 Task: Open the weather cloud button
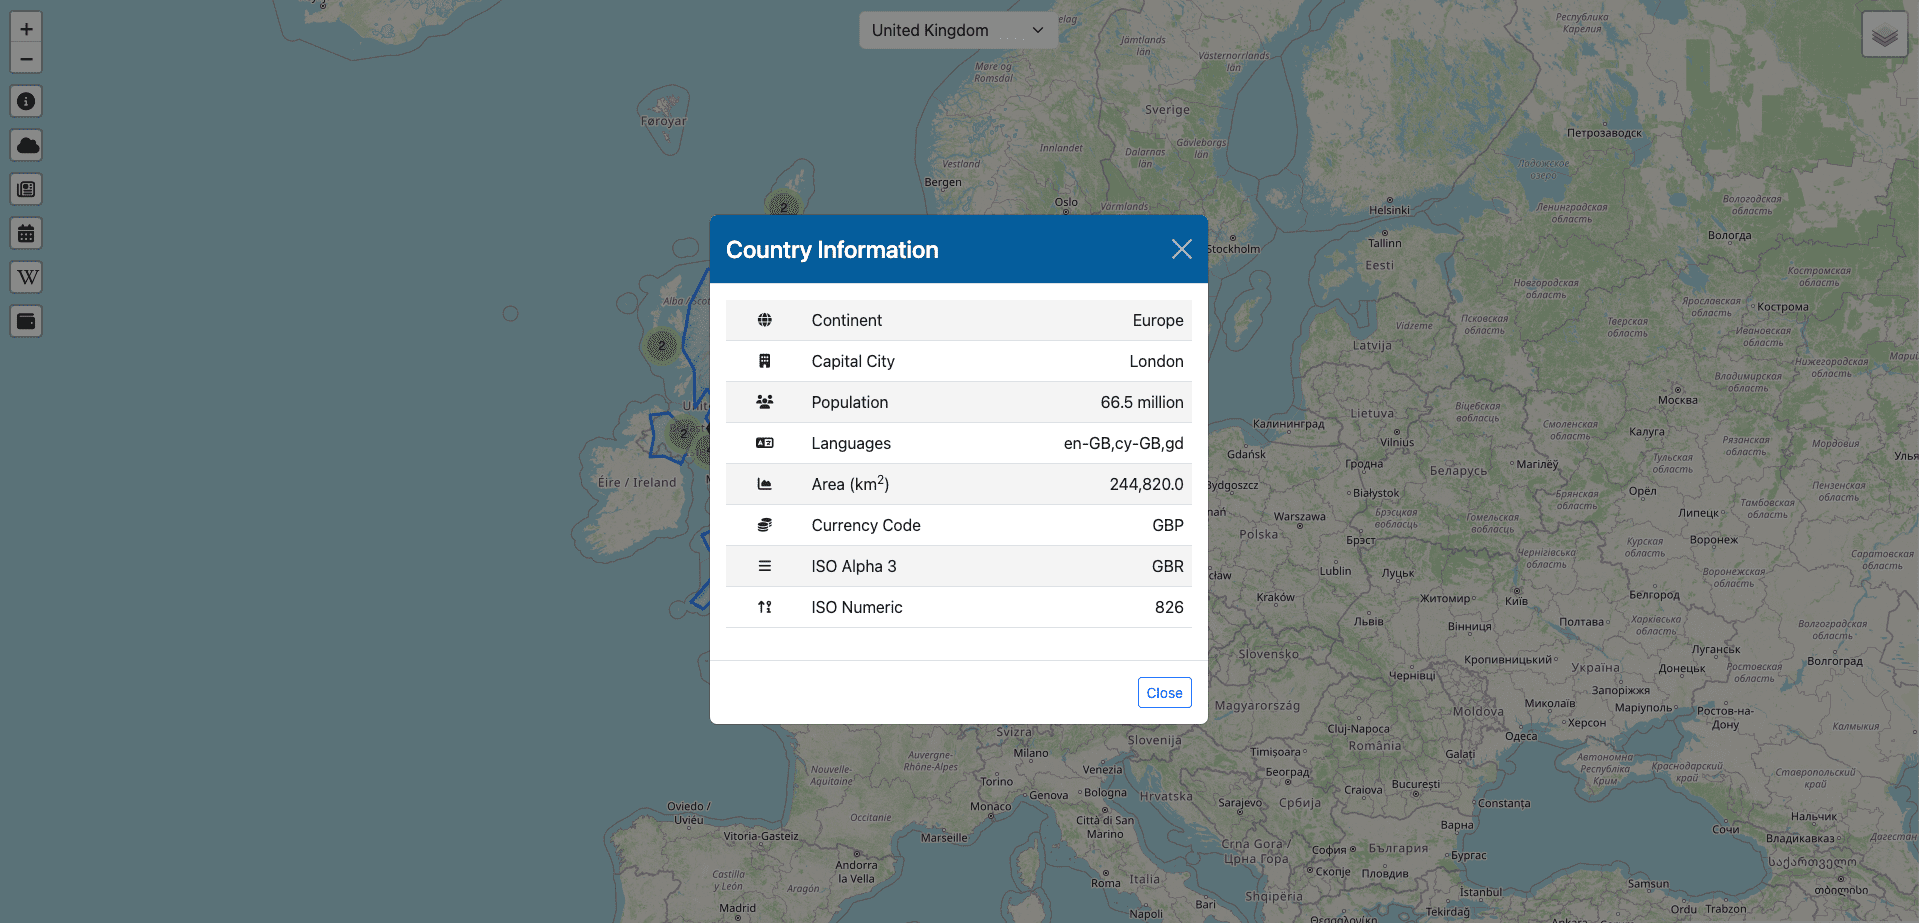pos(26,145)
